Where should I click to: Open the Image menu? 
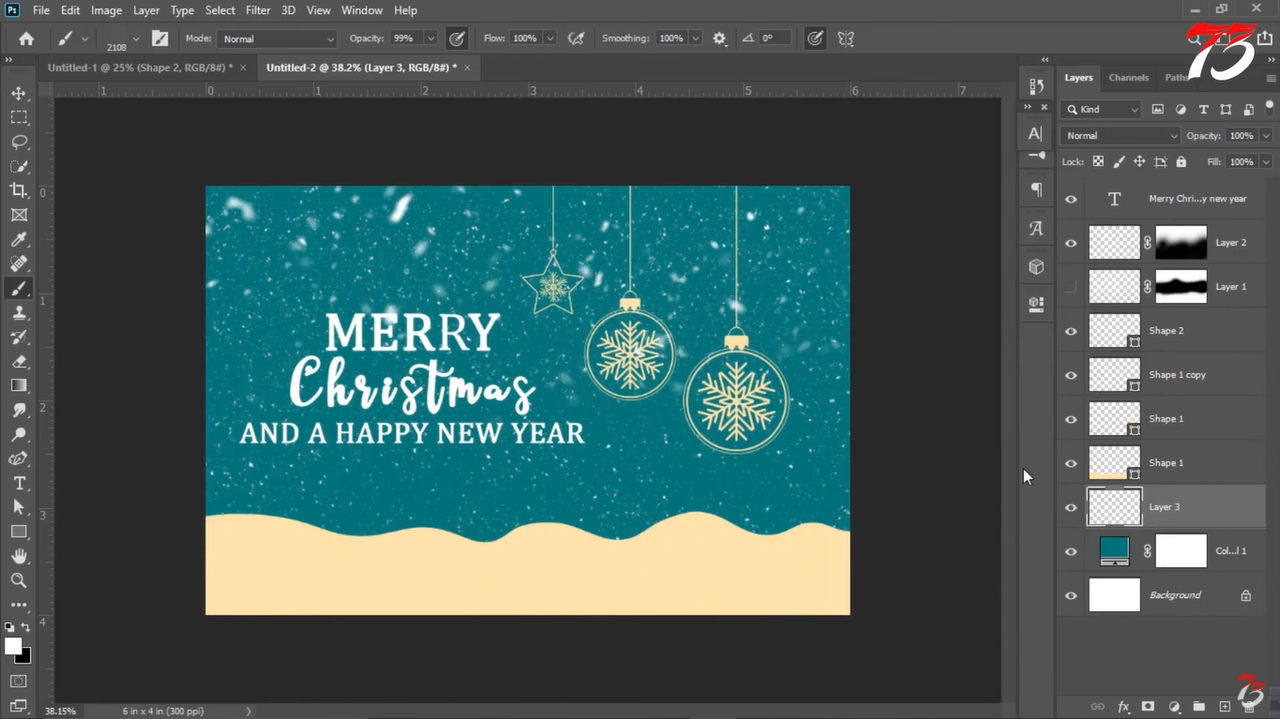pyautogui.click(x=106, y=10)
